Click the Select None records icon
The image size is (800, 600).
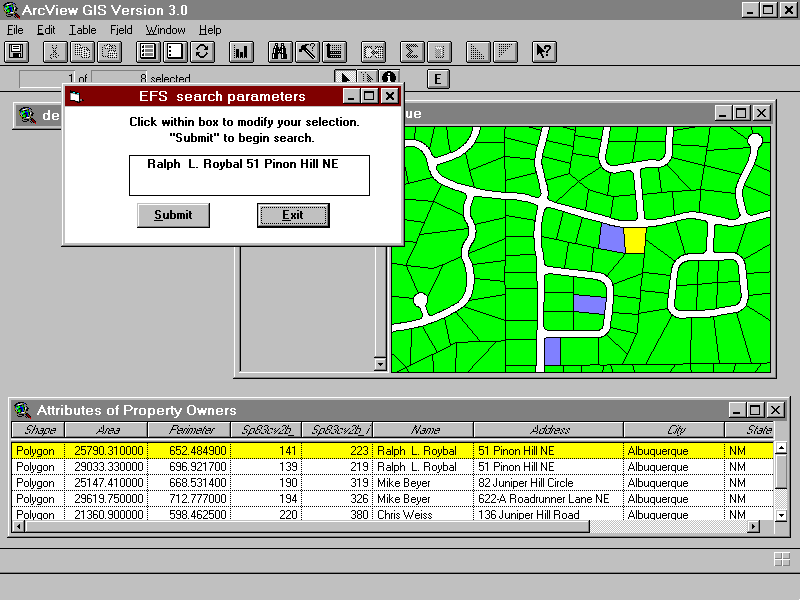[175, 52]
